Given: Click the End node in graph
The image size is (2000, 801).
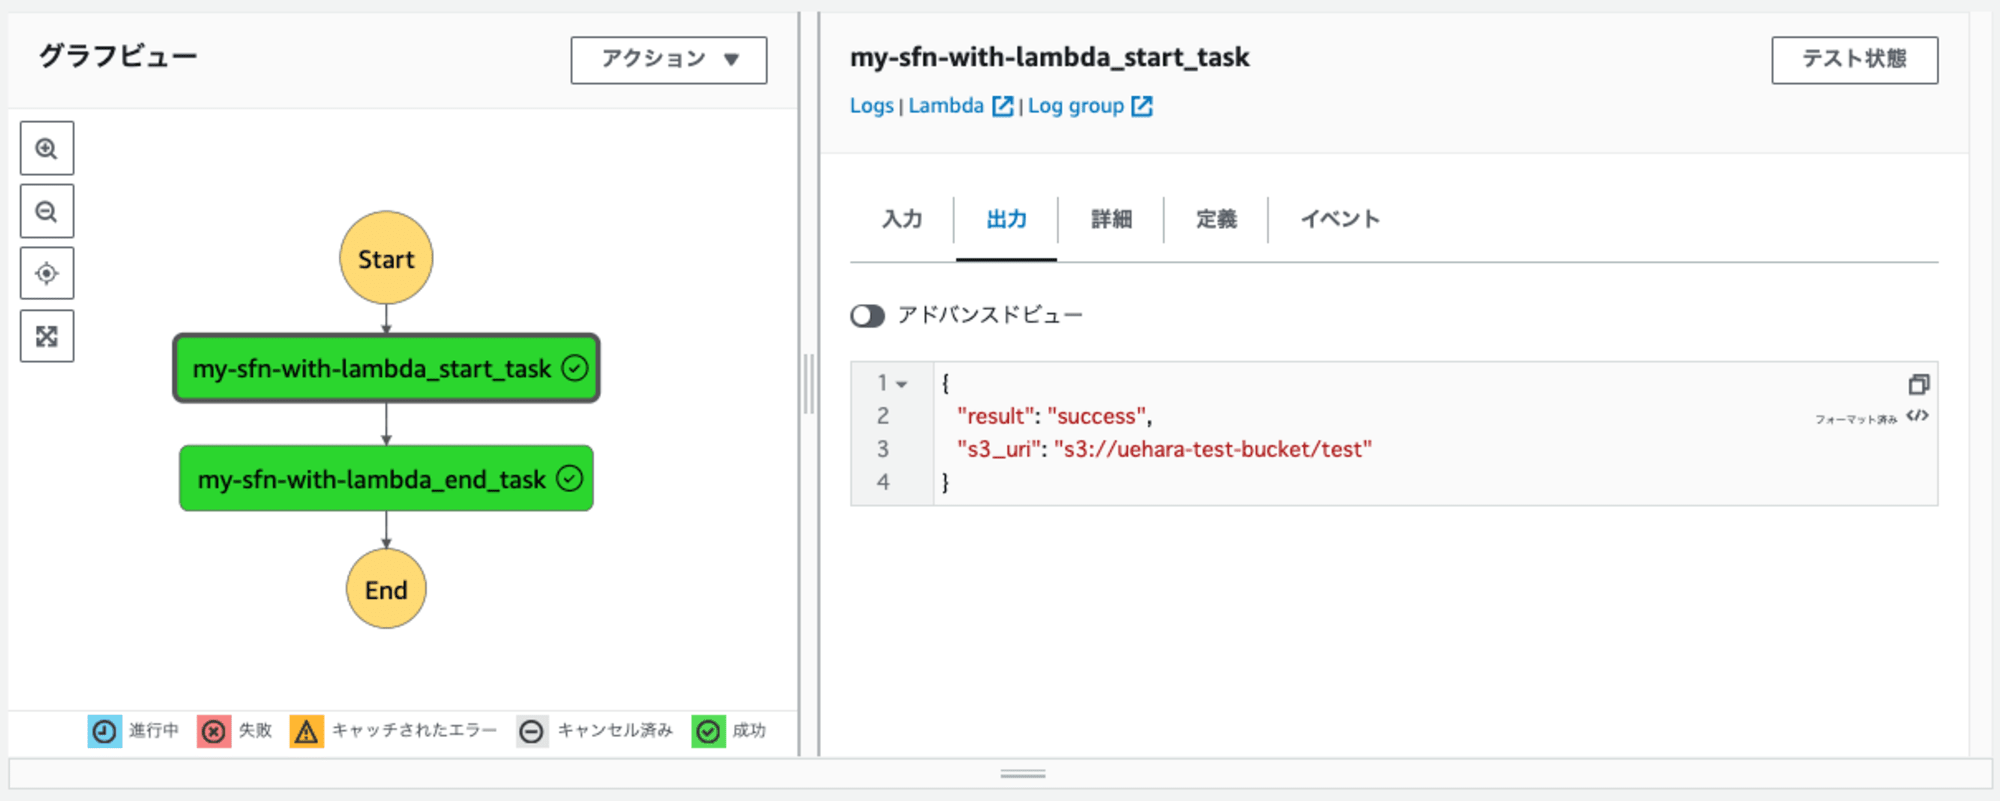Looking at the screenshot, I should [x=386, y=589].
